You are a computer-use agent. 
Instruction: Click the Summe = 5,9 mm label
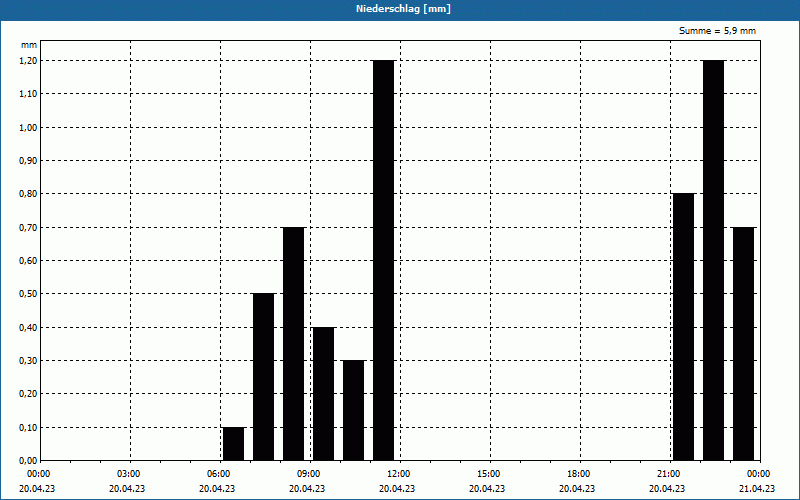[x=717, y=31]
